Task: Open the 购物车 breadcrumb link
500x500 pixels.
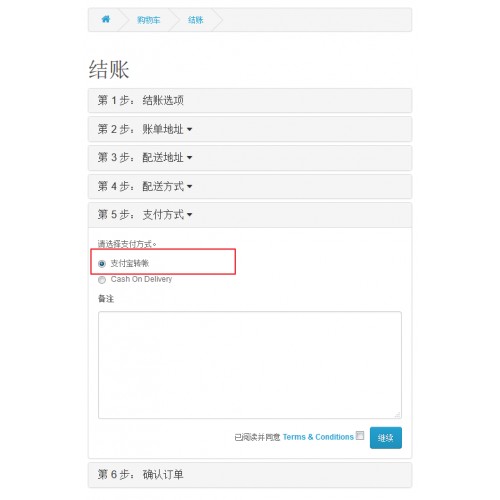Action: tap(149, 20)
